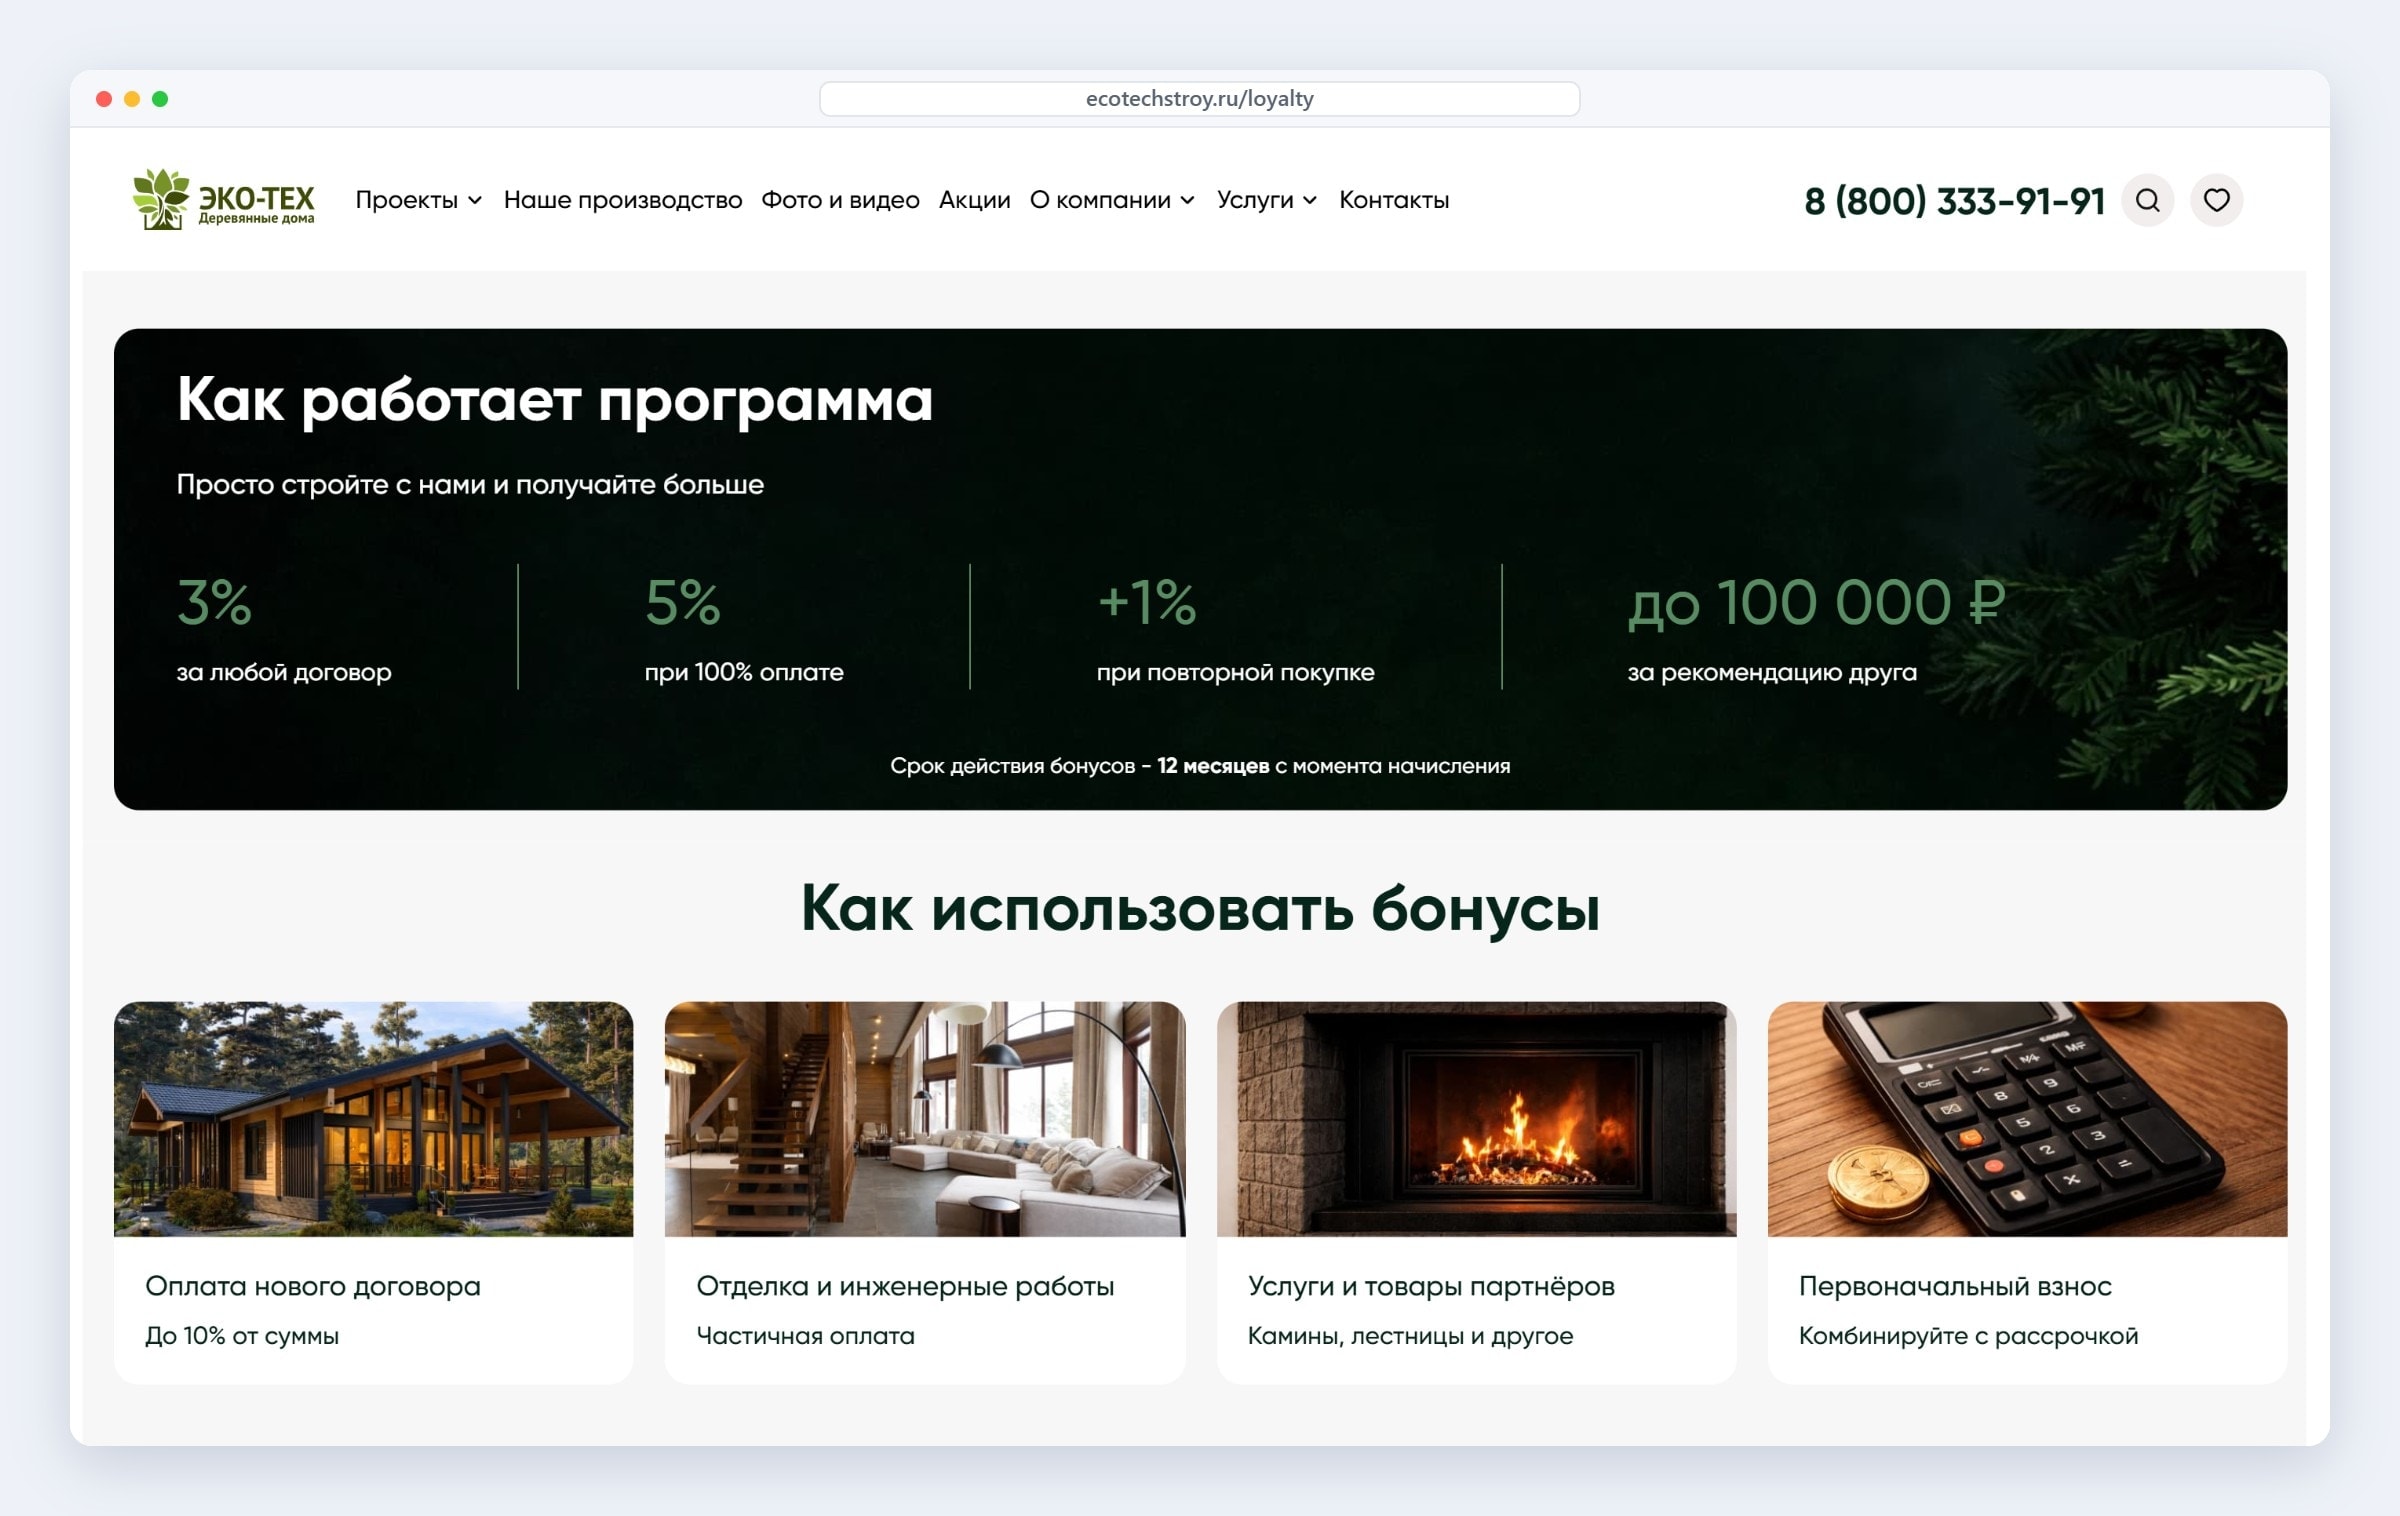Select the Оплата нового договора card title
The height and width of the screenshot is (1516, 2400).
313,1286
